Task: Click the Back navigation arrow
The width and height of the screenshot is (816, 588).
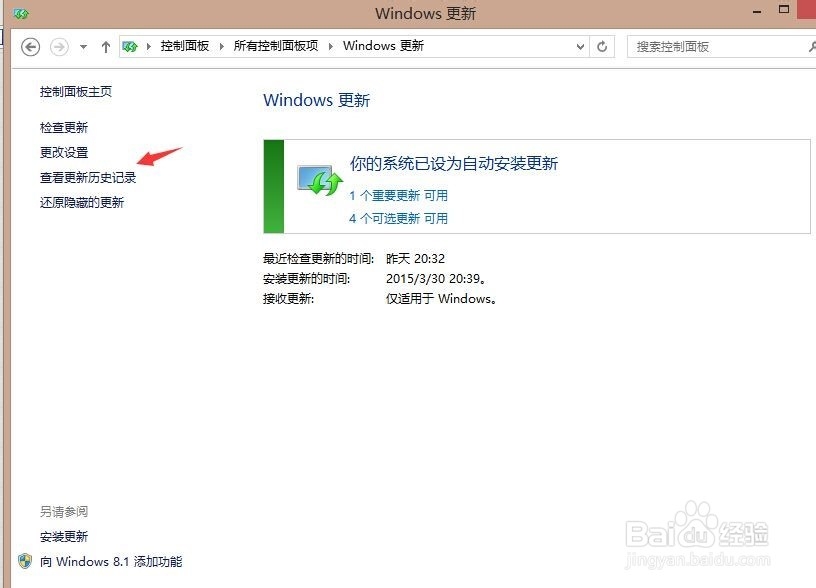Action: coord(31,47)
